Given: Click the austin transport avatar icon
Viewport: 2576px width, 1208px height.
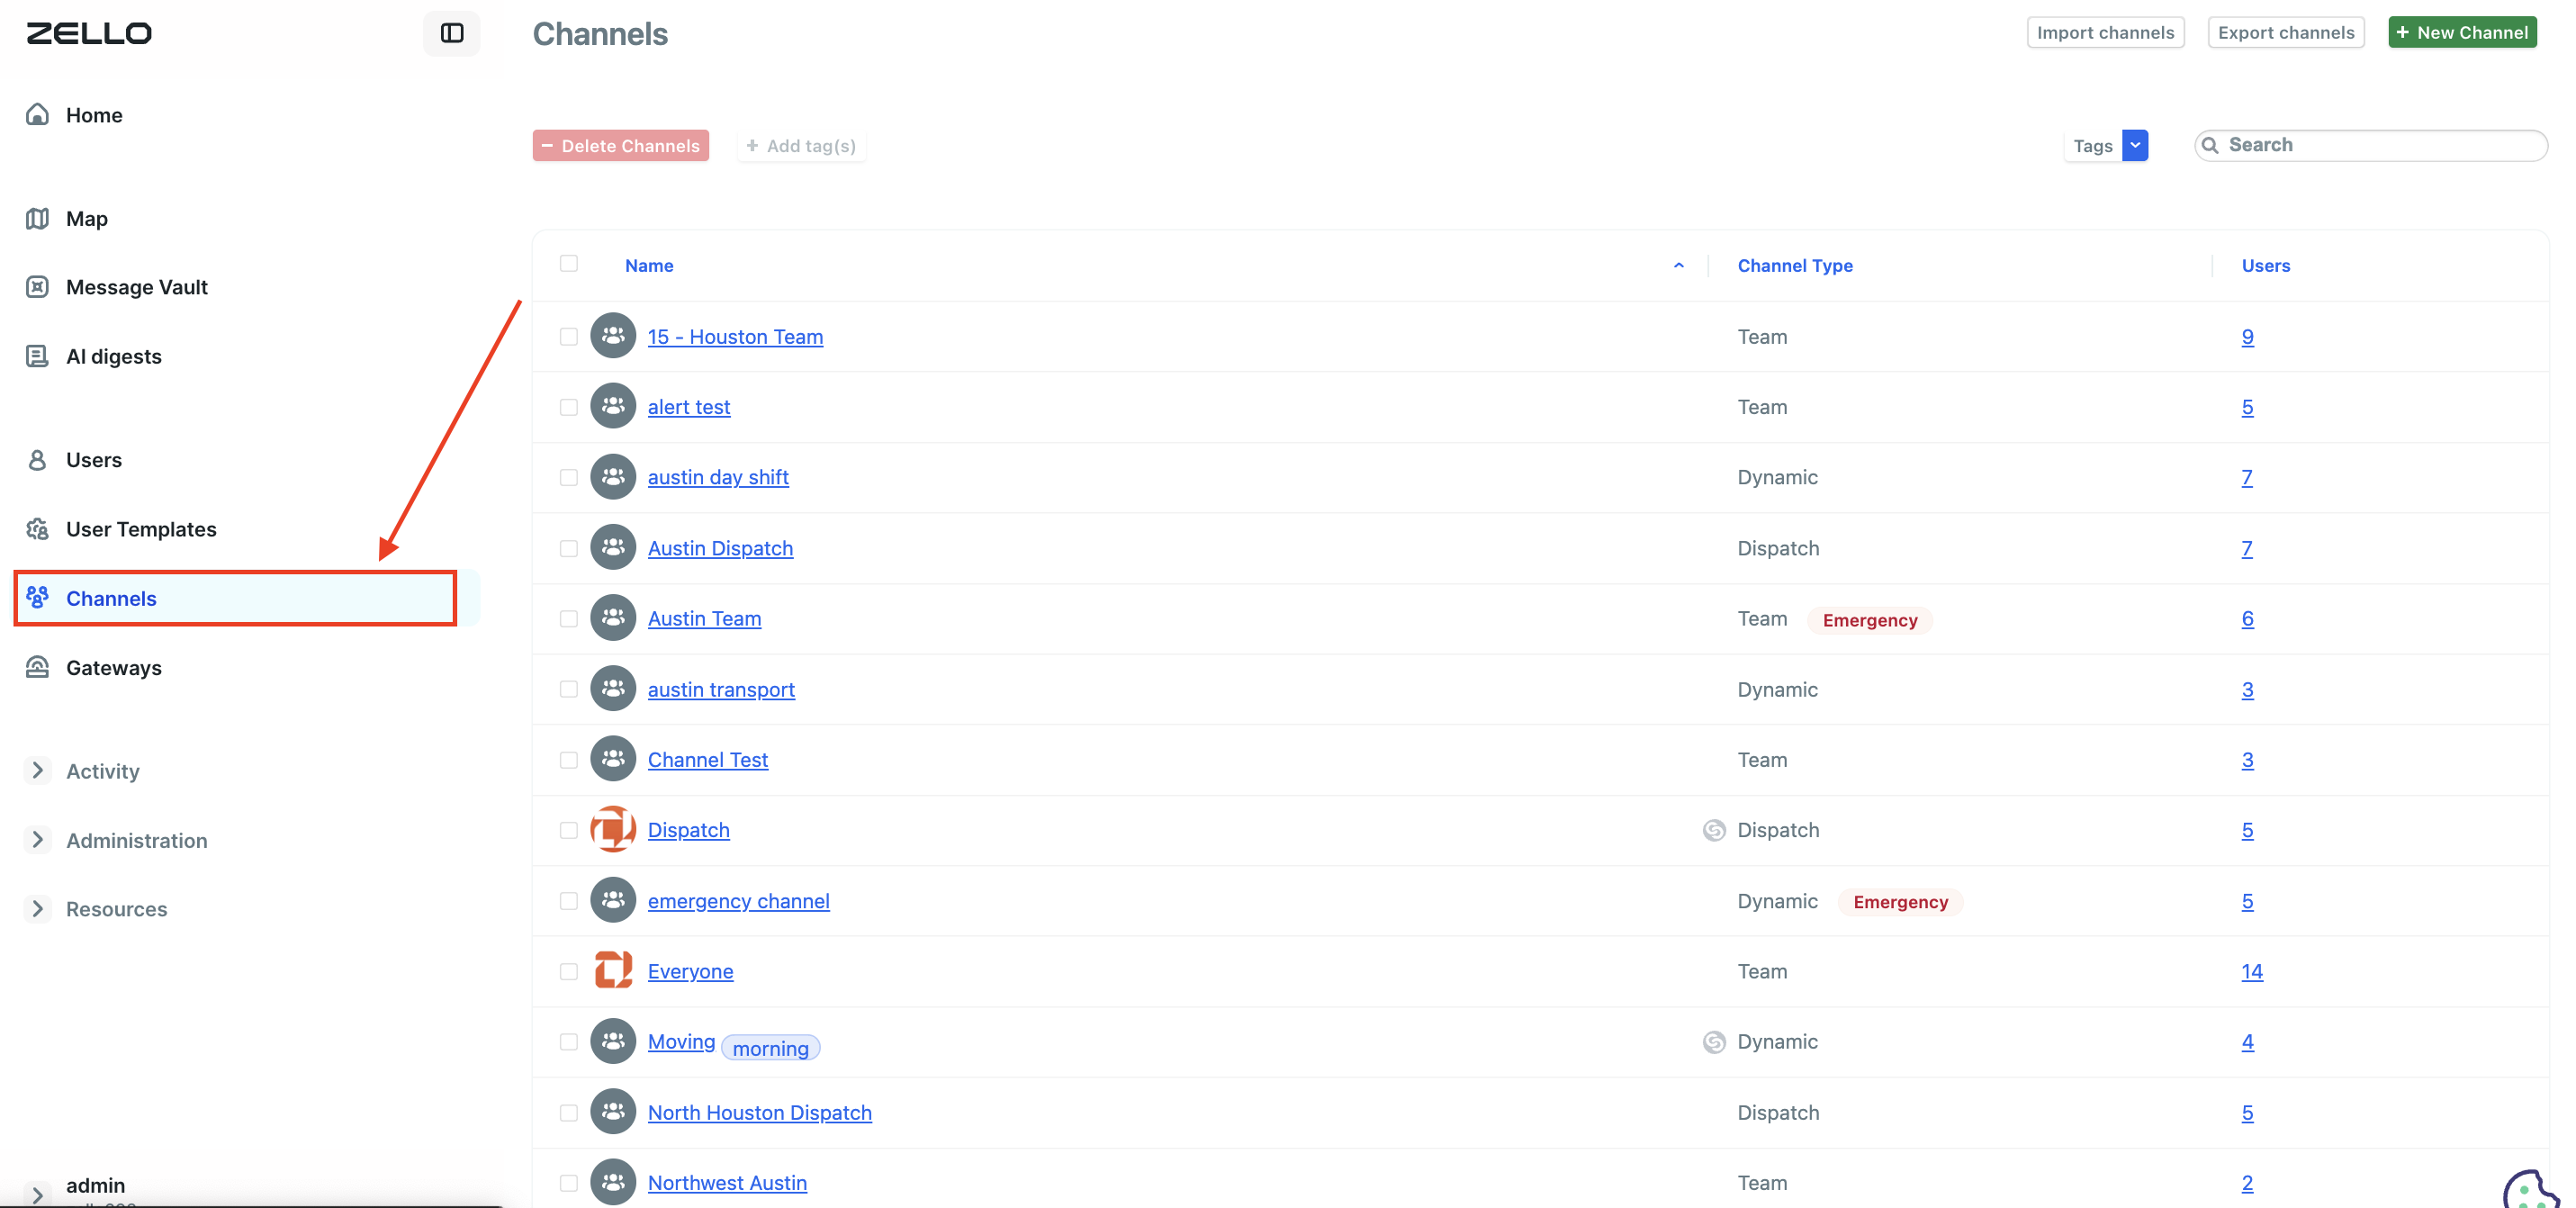Looking at the screenshot, I should click(613, 689).
